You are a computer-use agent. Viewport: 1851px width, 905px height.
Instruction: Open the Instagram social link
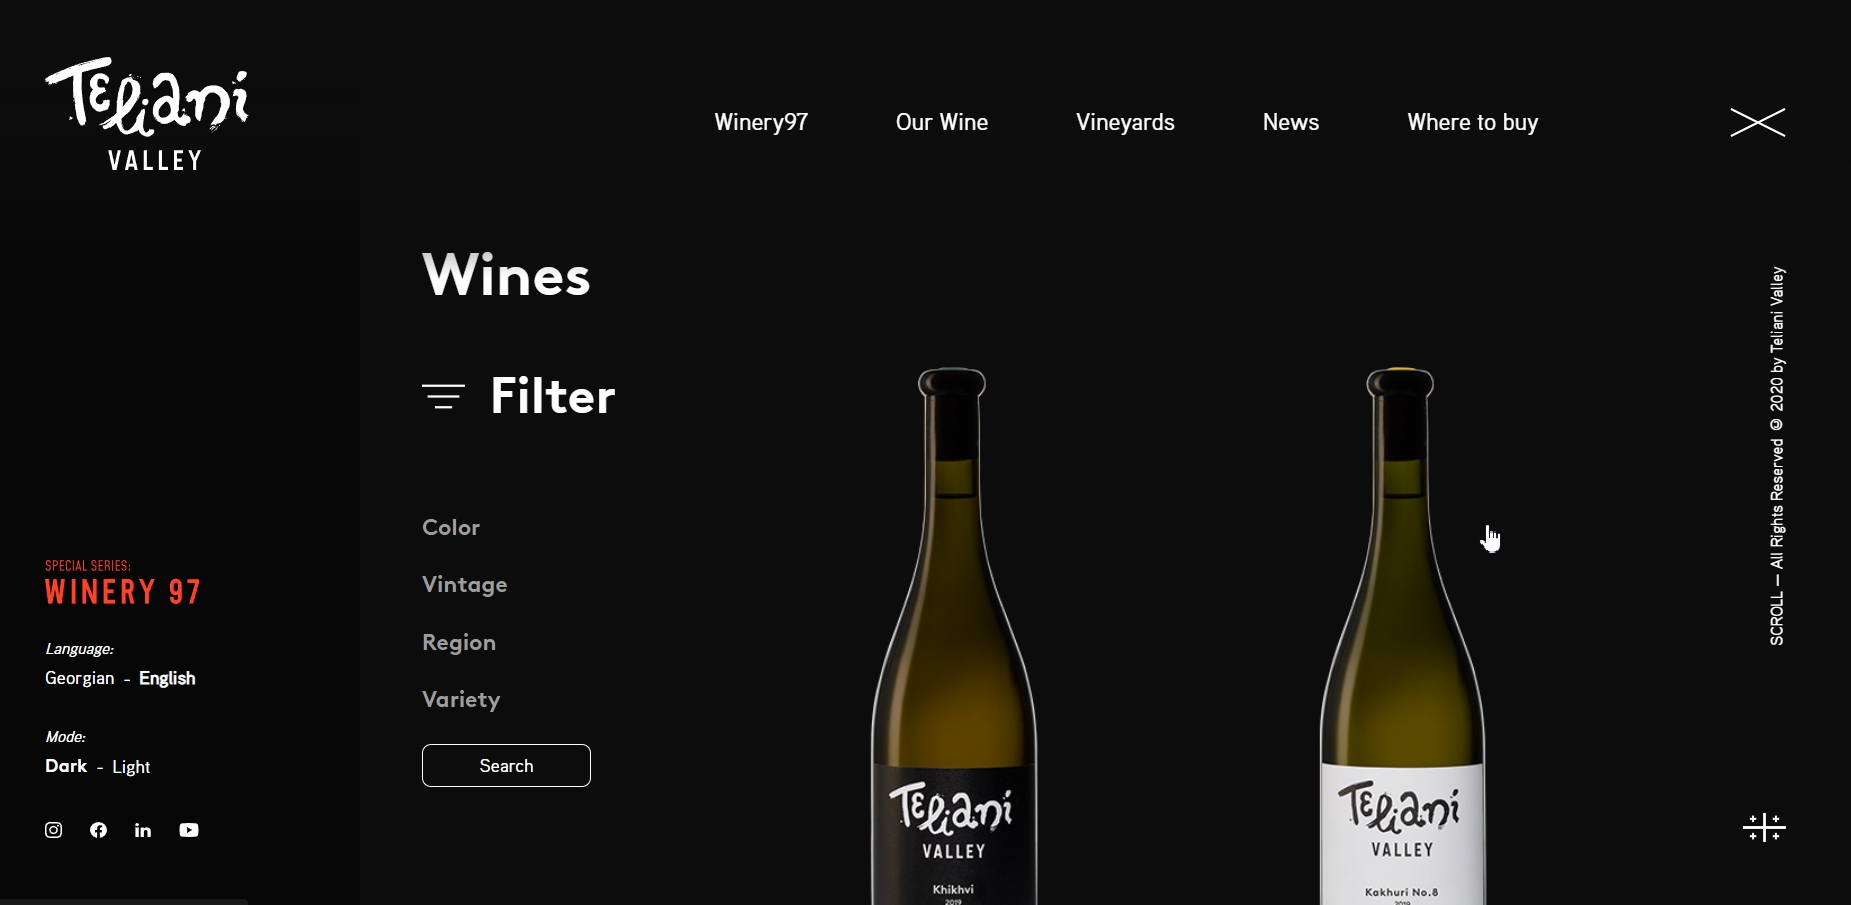[54, 830]
